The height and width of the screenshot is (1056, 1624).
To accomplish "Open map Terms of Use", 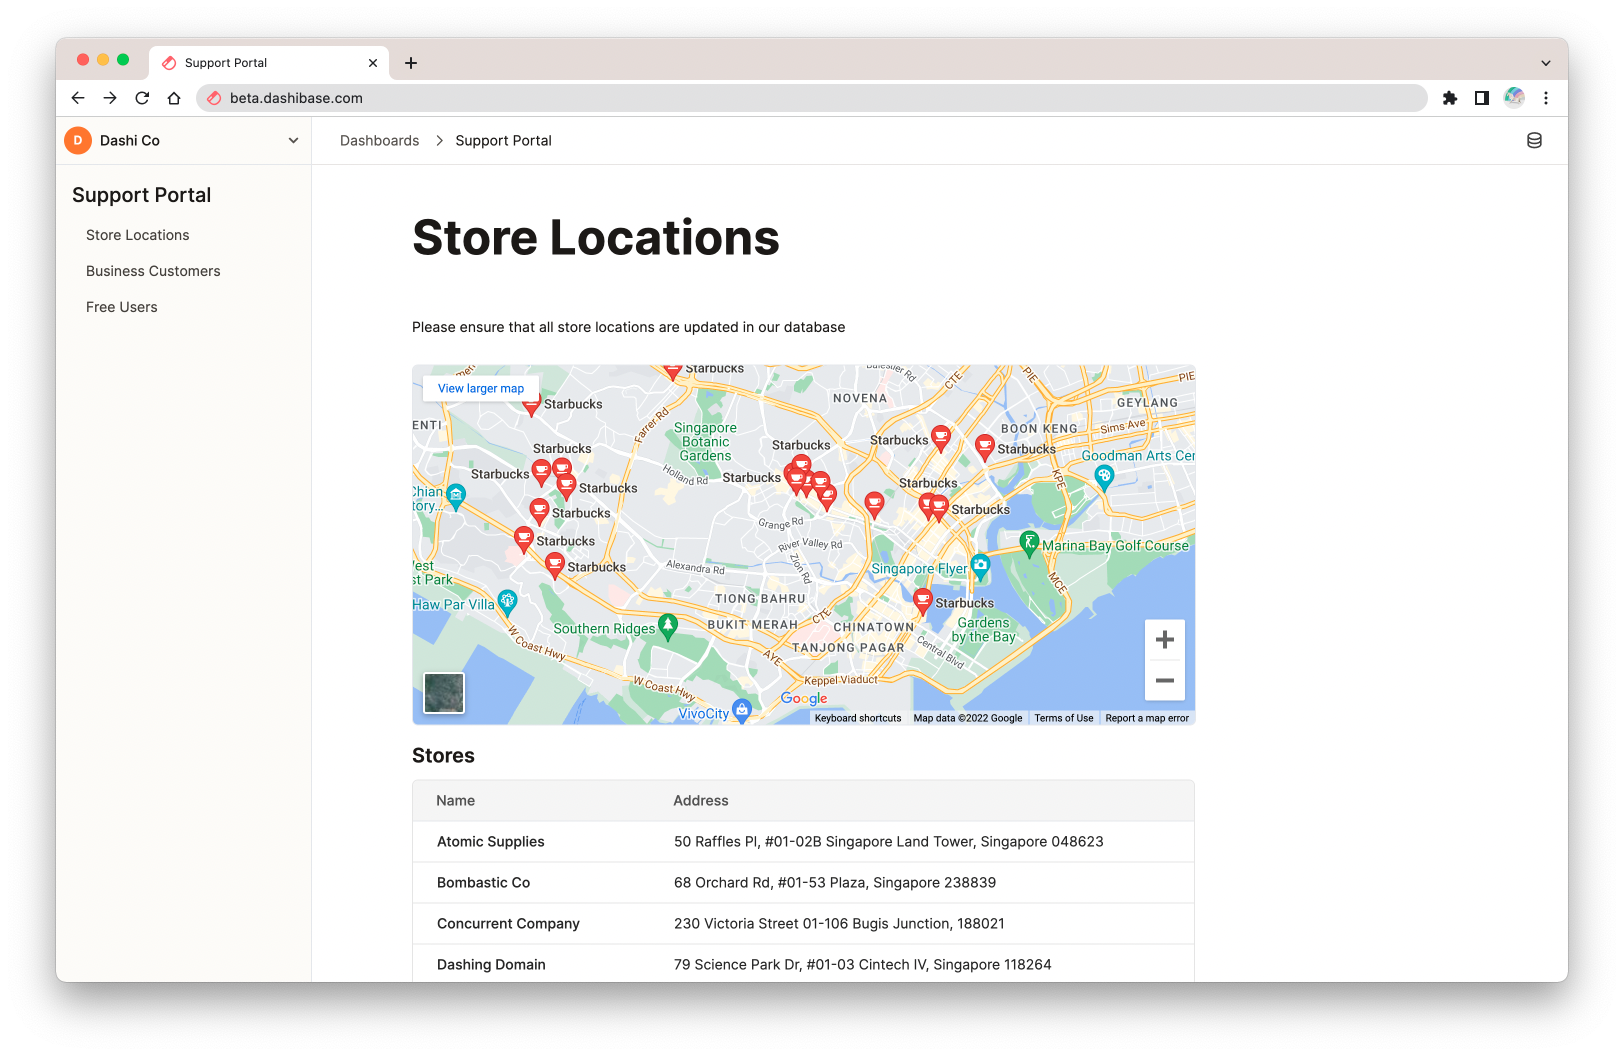I will pos(1064,718).
